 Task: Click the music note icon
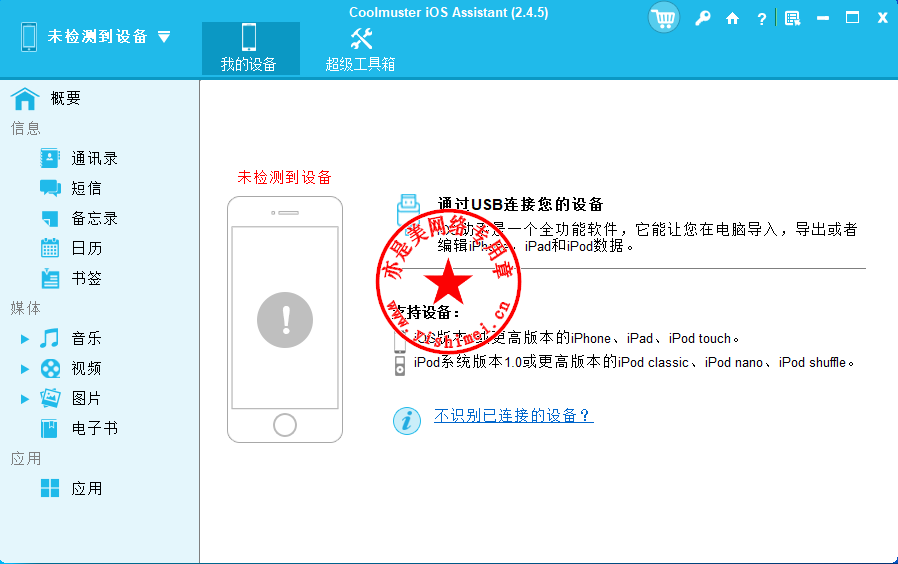50,338
